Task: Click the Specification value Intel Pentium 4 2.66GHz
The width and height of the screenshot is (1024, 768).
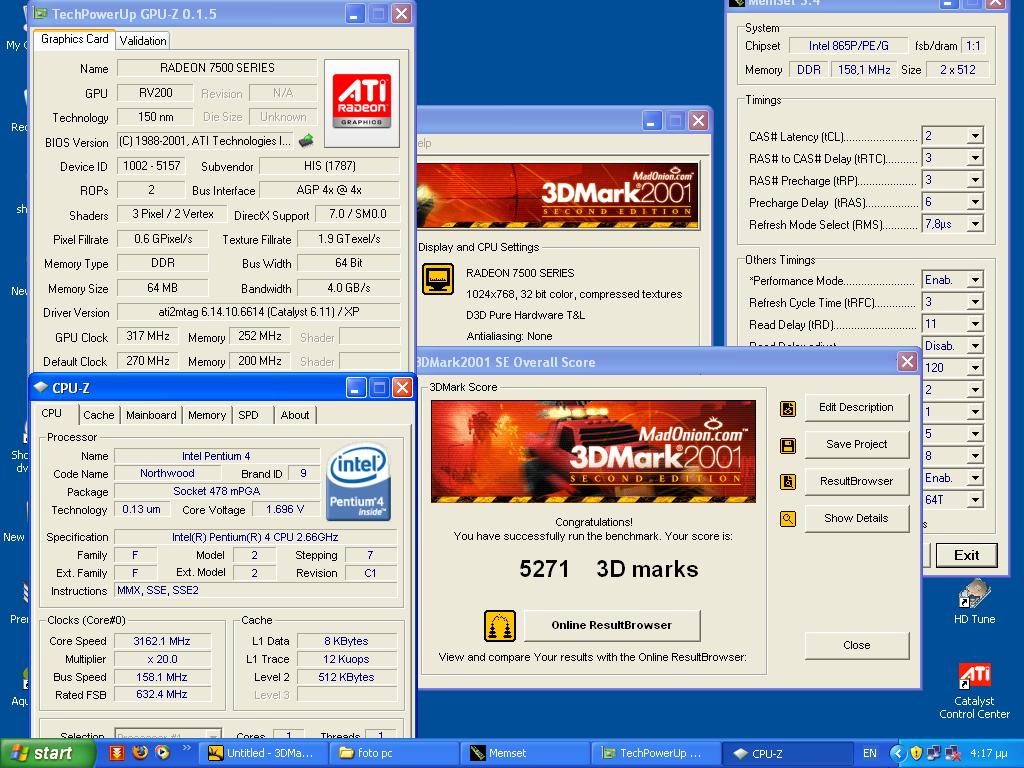Action: pyautogui.click(x=255, y=537)
